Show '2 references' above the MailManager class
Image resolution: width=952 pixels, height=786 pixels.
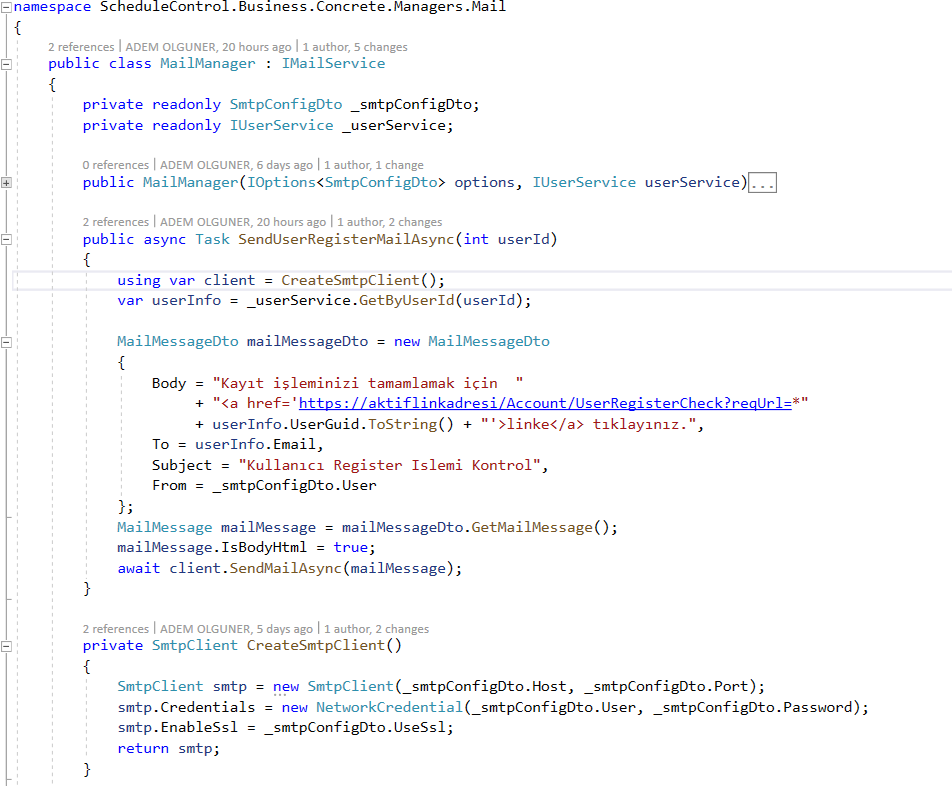81,47
